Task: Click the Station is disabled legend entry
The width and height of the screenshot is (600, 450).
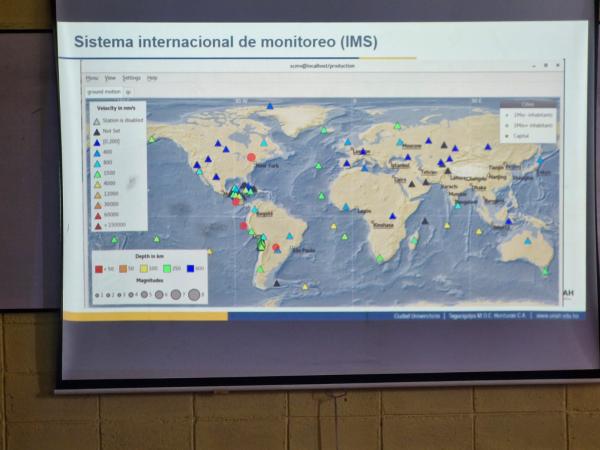Action: [119, 121]
